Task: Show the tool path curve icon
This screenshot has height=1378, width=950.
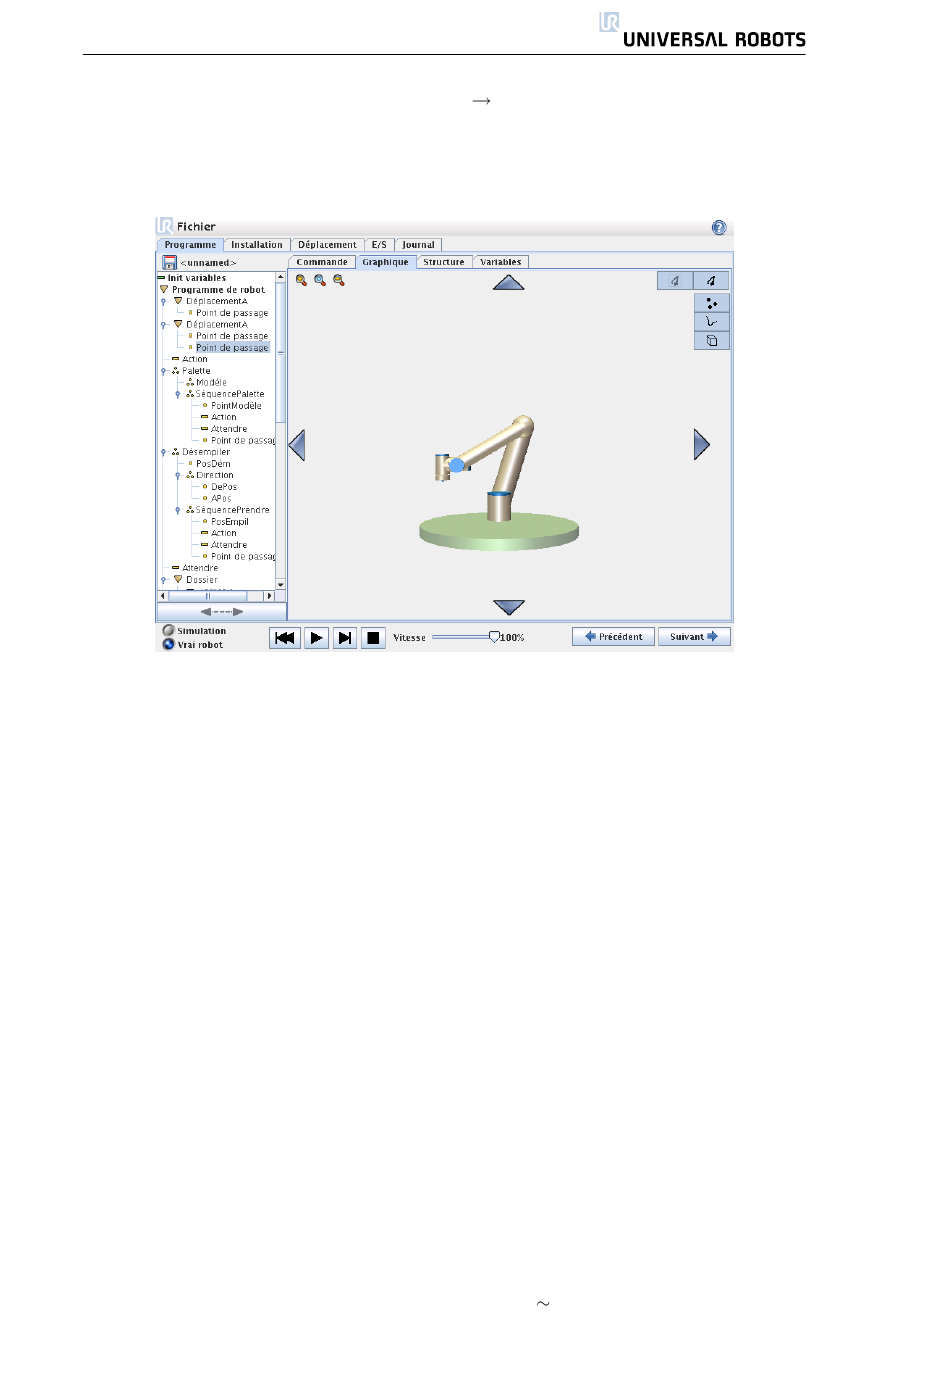Action: coord(711,322)
